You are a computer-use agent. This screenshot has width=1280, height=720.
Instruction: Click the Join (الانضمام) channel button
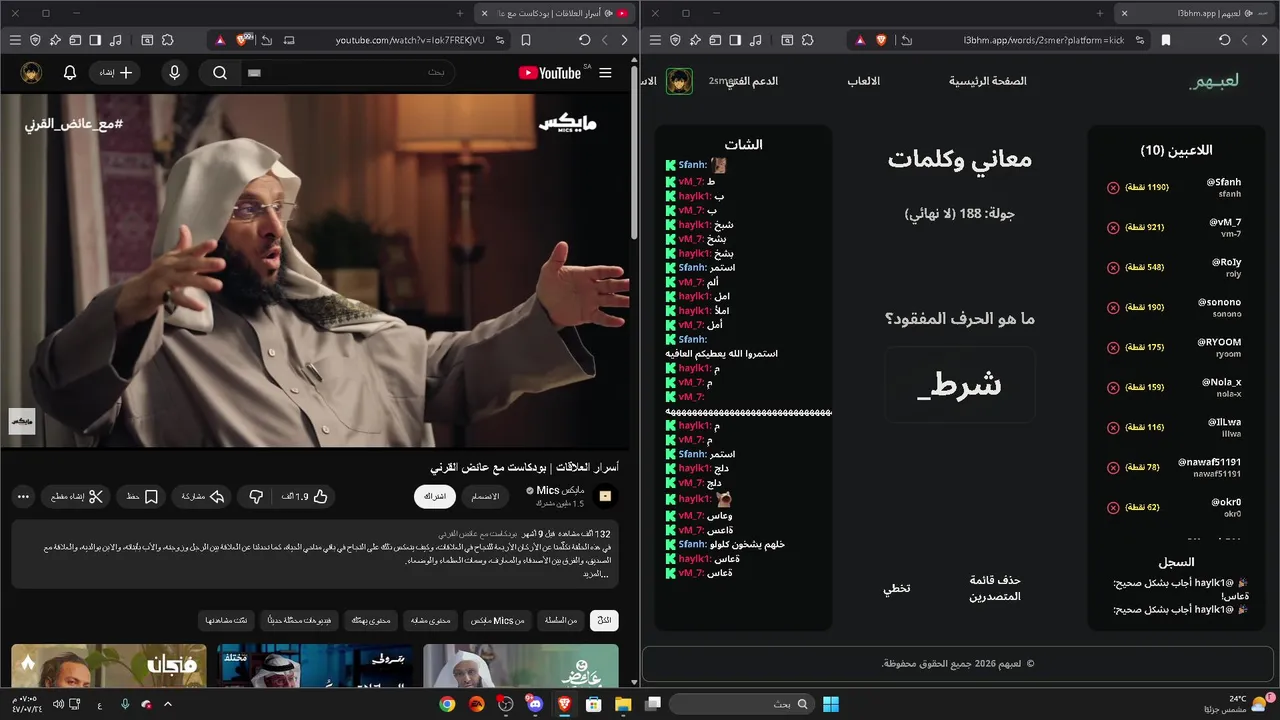tap(485, 496)
